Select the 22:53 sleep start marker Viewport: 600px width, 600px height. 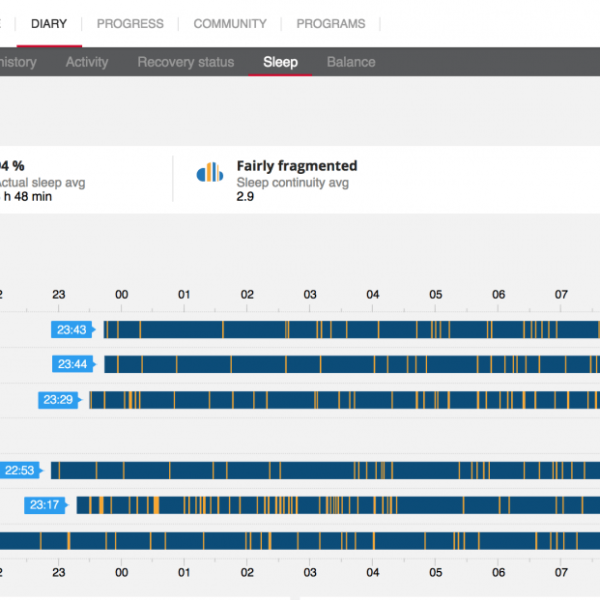(21, 470)
